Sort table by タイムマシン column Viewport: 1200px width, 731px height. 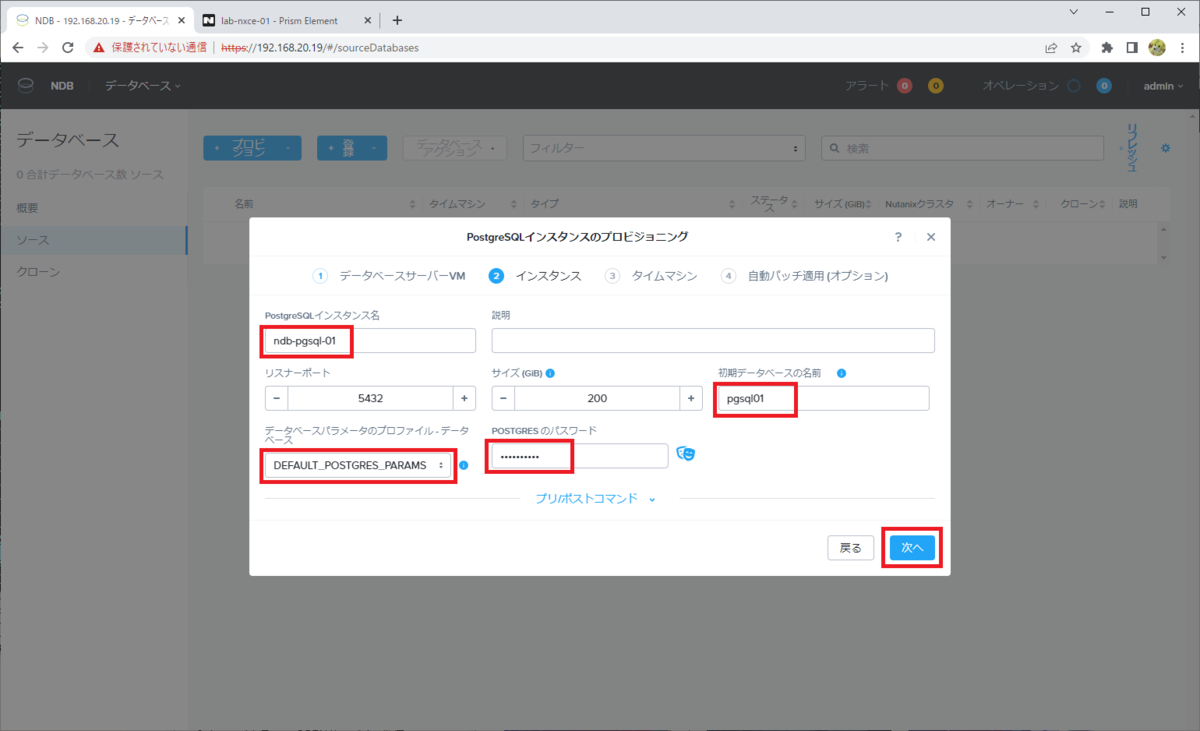pyautogui.click(x=457, y=203)
